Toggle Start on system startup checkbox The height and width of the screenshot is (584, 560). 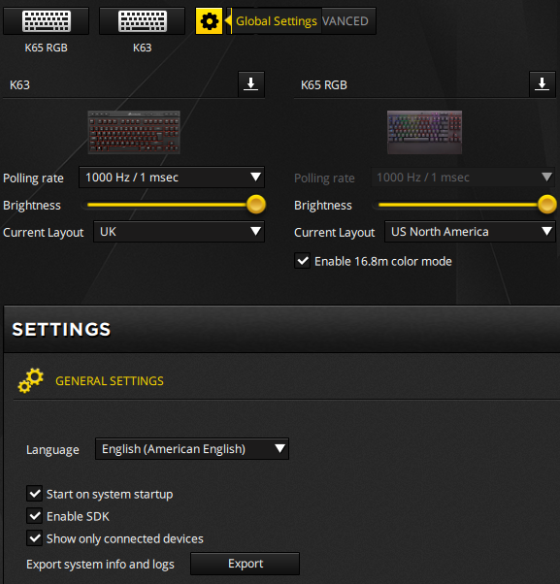click(x=35, y=494)
